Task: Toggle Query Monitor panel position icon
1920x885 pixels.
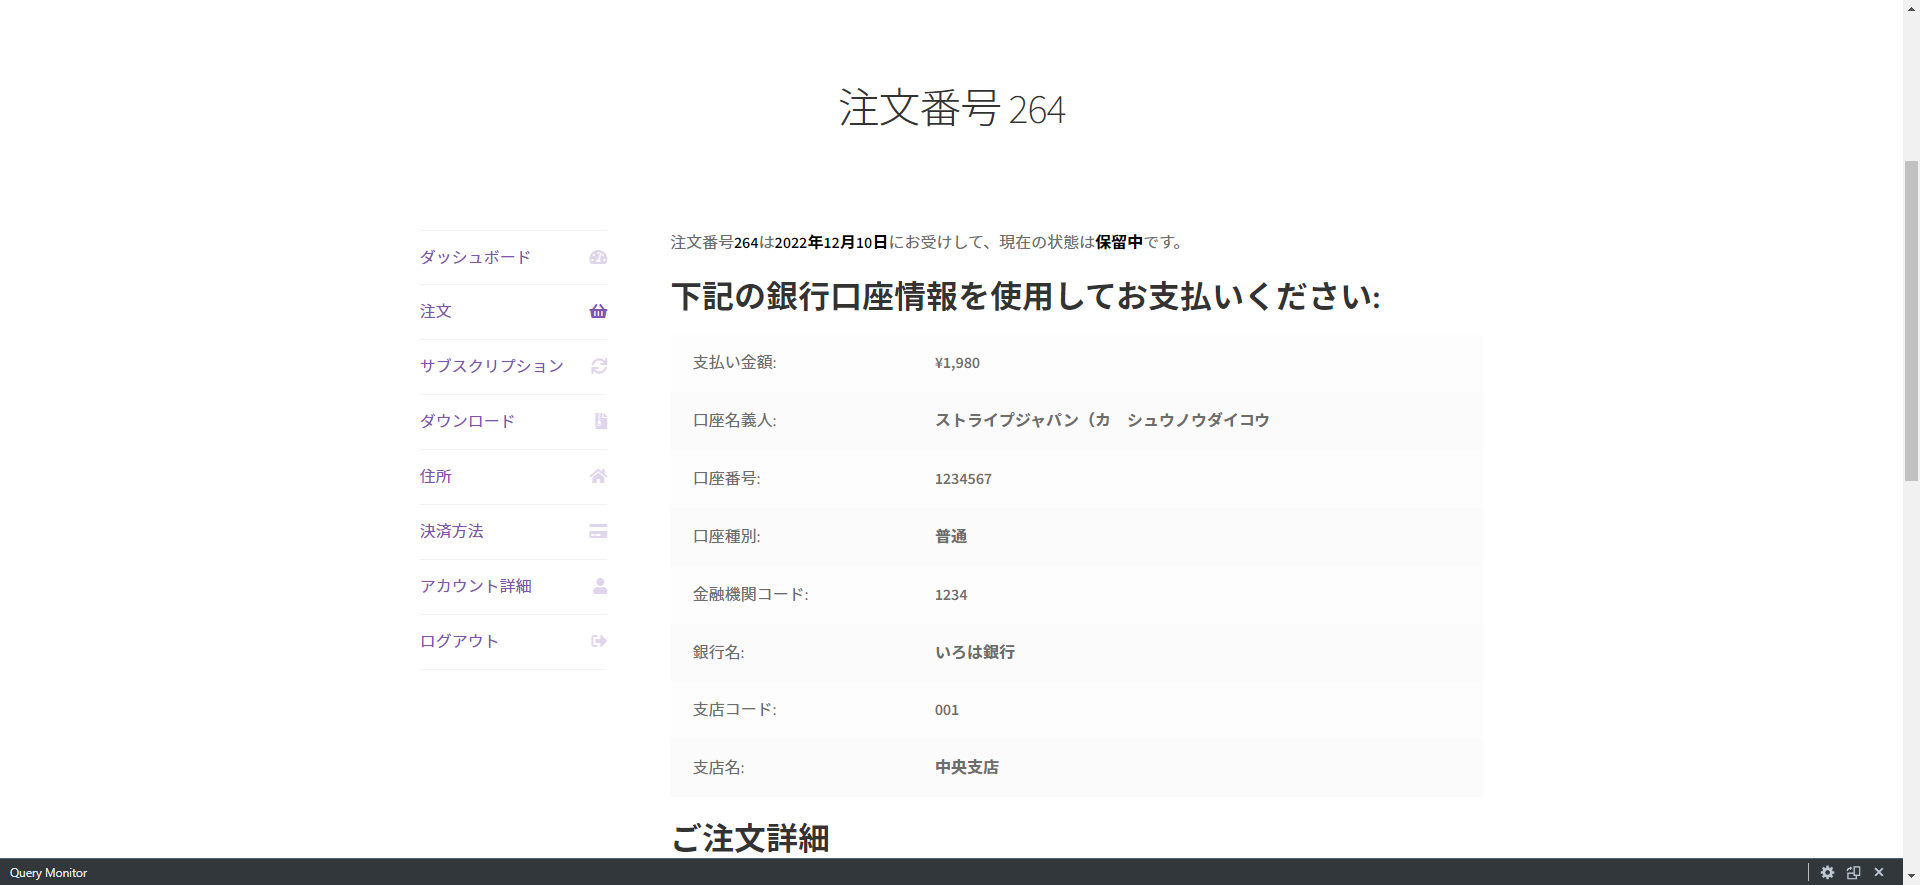Action: [1853, 873]
